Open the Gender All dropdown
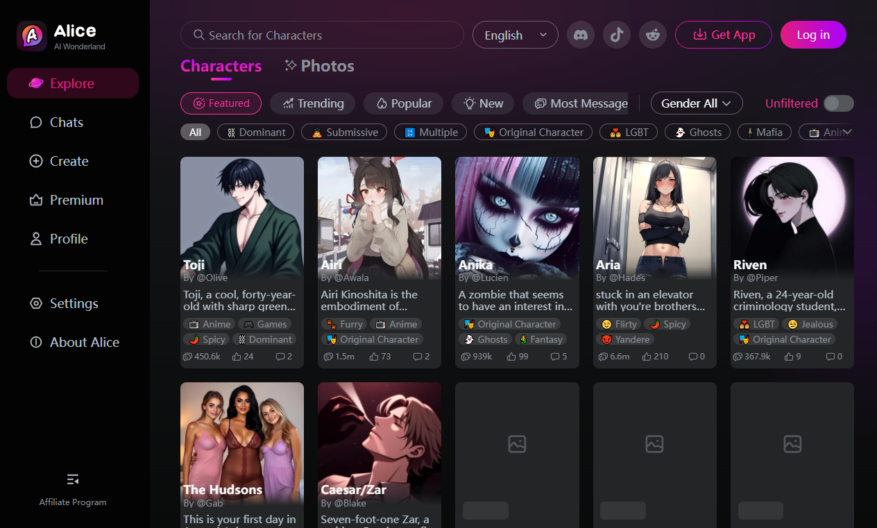Viewport: 877px width, 528px height. (696, 103)
